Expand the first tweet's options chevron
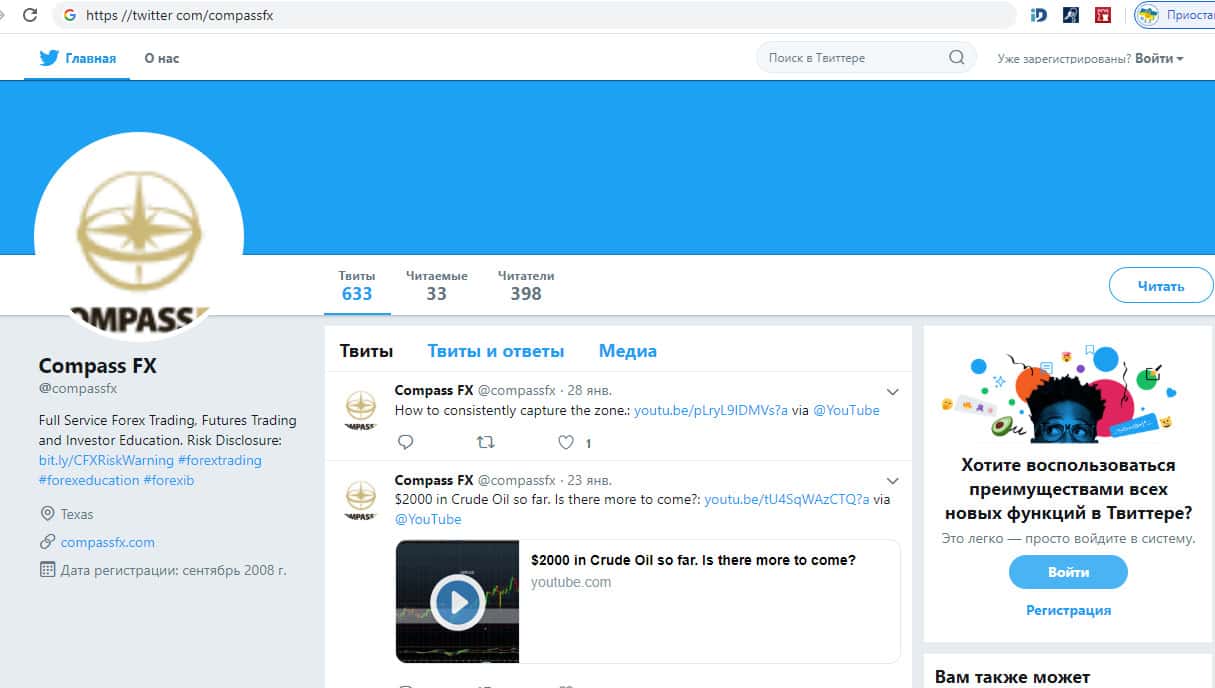Image resolution: width=1215 pixels, height=688 pixels. (x=893, y=392)
